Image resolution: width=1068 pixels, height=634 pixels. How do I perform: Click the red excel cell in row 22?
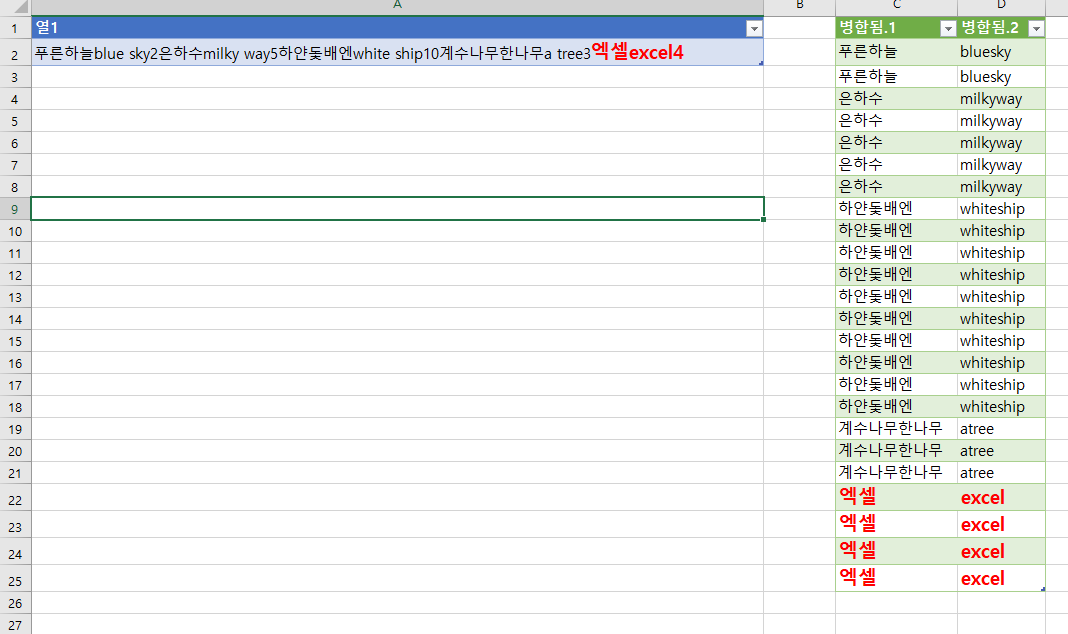point(1001,497)
